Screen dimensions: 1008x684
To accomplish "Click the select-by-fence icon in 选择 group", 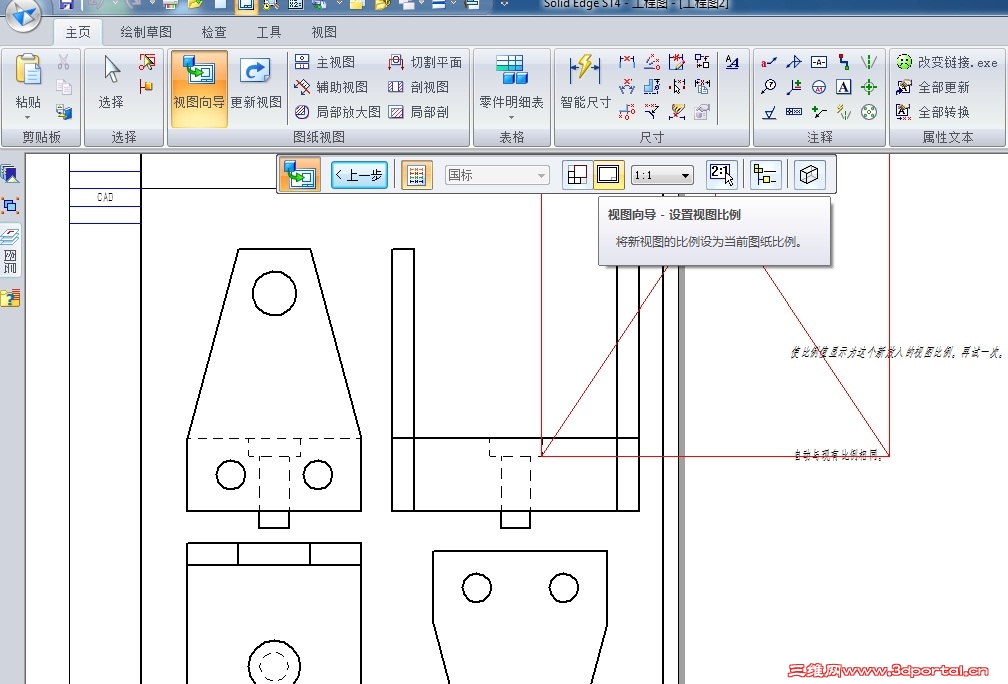I will [147, 62].
